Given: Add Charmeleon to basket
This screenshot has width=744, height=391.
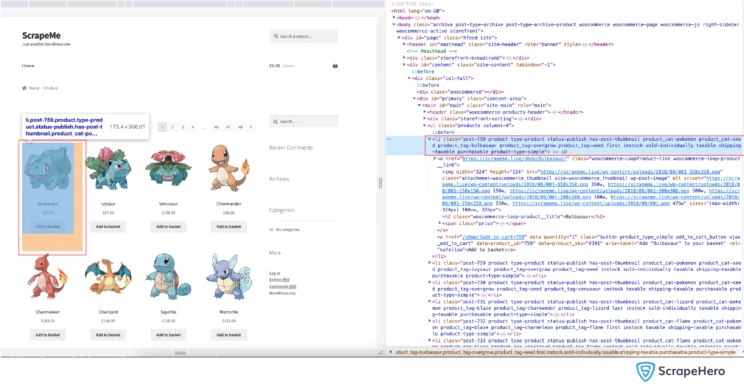Looking at the screenshot, I should tap(47, 335).
